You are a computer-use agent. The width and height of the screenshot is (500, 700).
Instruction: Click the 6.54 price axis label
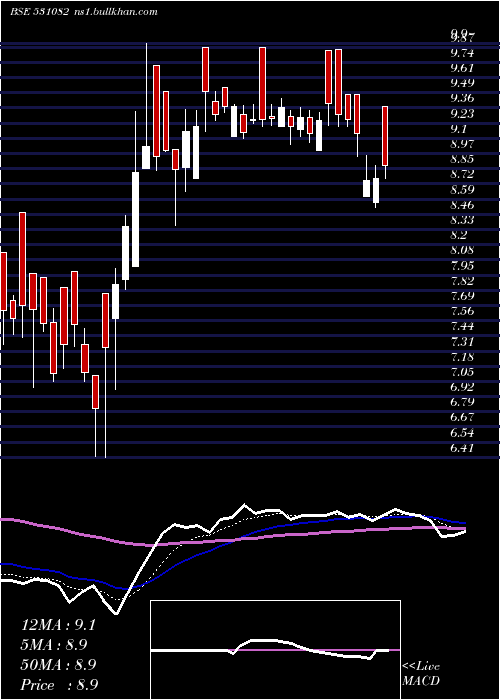(462, 433)
